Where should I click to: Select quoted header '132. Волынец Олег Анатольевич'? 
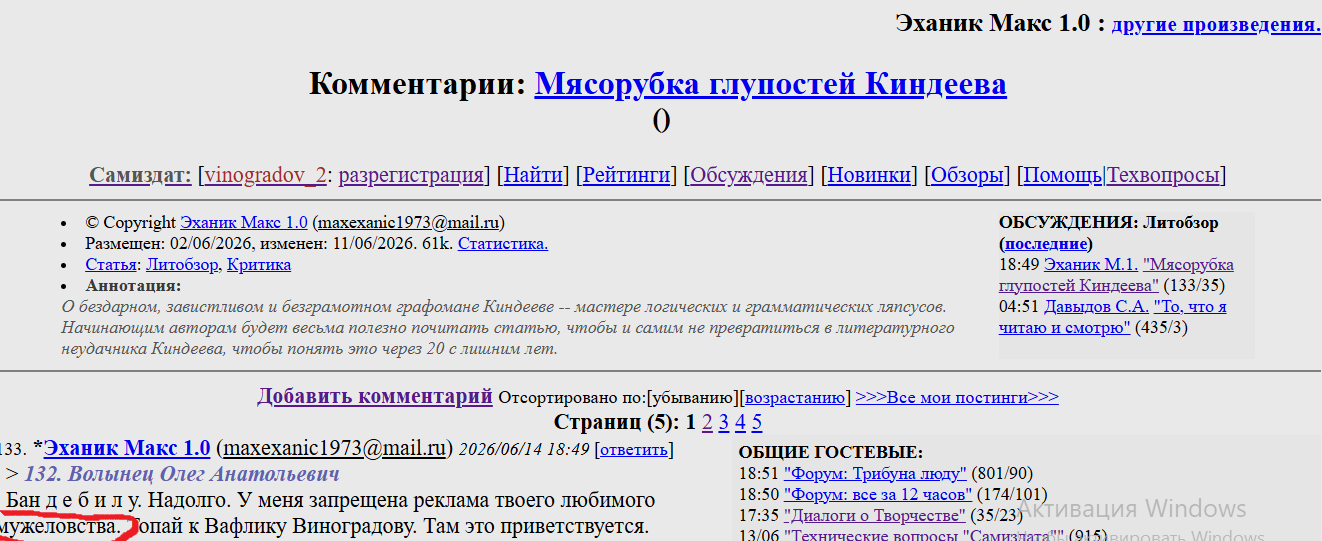point(182,474)
